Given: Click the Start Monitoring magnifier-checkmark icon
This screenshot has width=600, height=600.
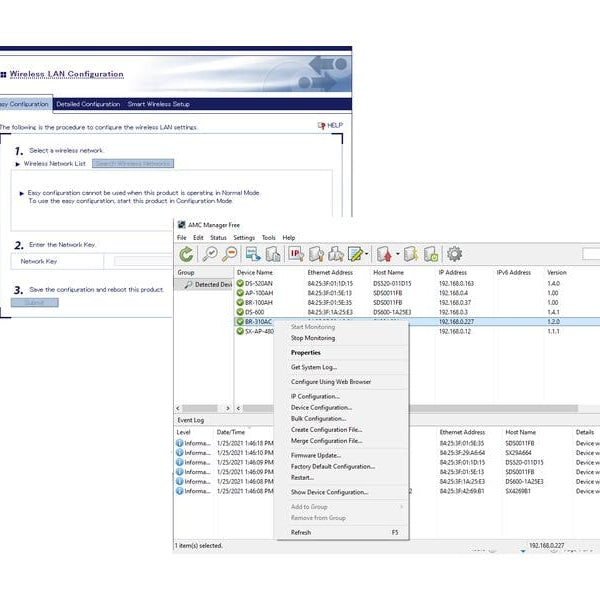Looking at the screenshot, I should [210, 254].
